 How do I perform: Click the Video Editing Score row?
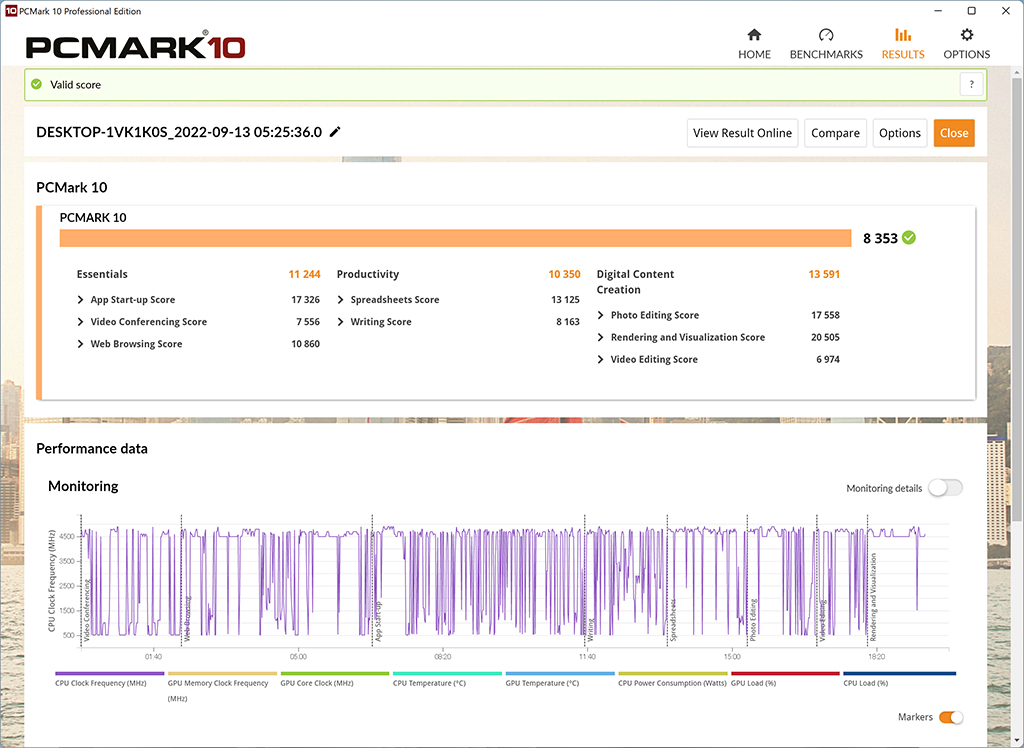tap(654, 359)
